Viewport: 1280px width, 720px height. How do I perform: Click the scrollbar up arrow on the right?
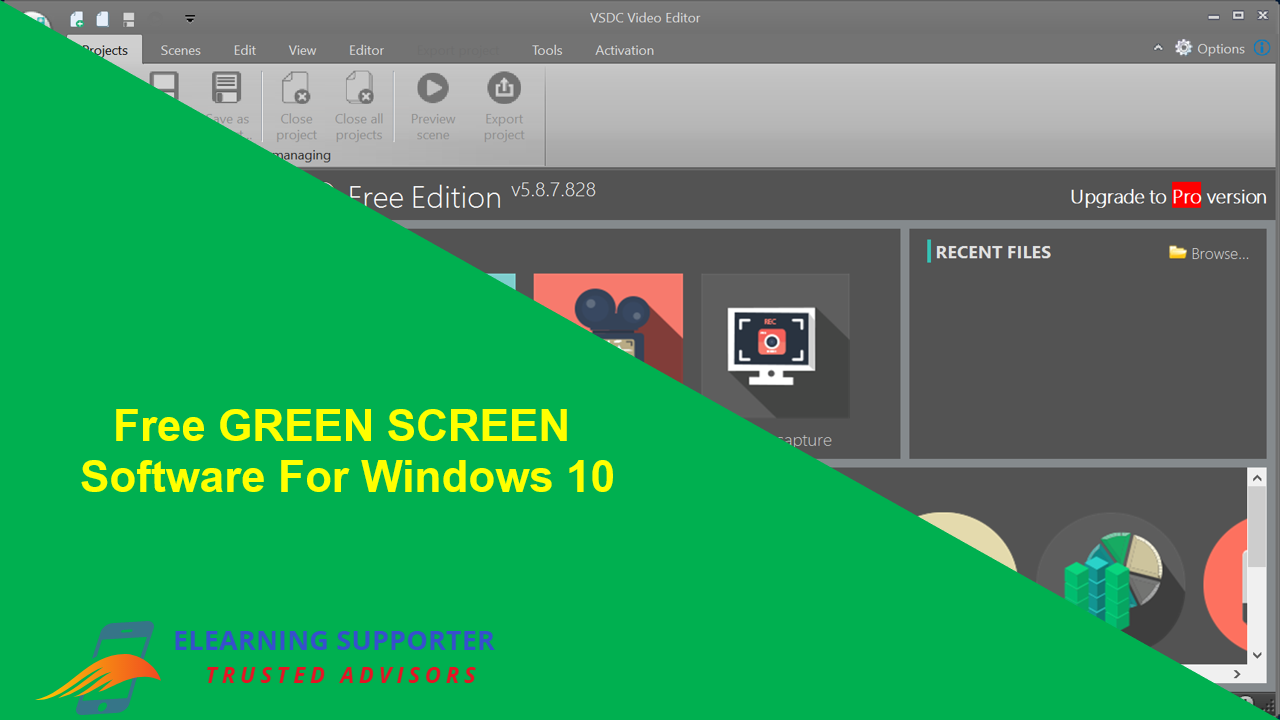click(1258, 476)
